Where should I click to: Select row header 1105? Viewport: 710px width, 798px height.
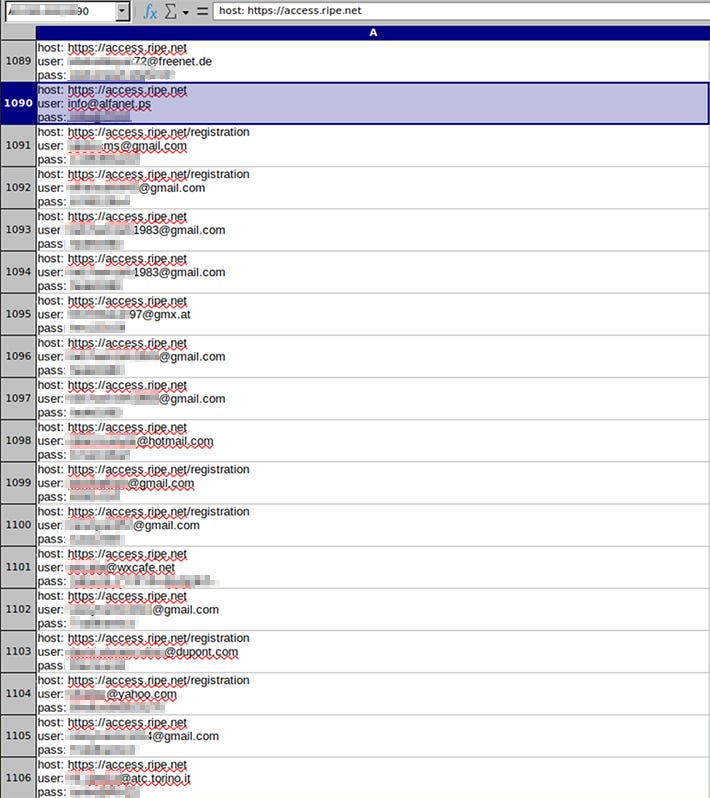18,736
